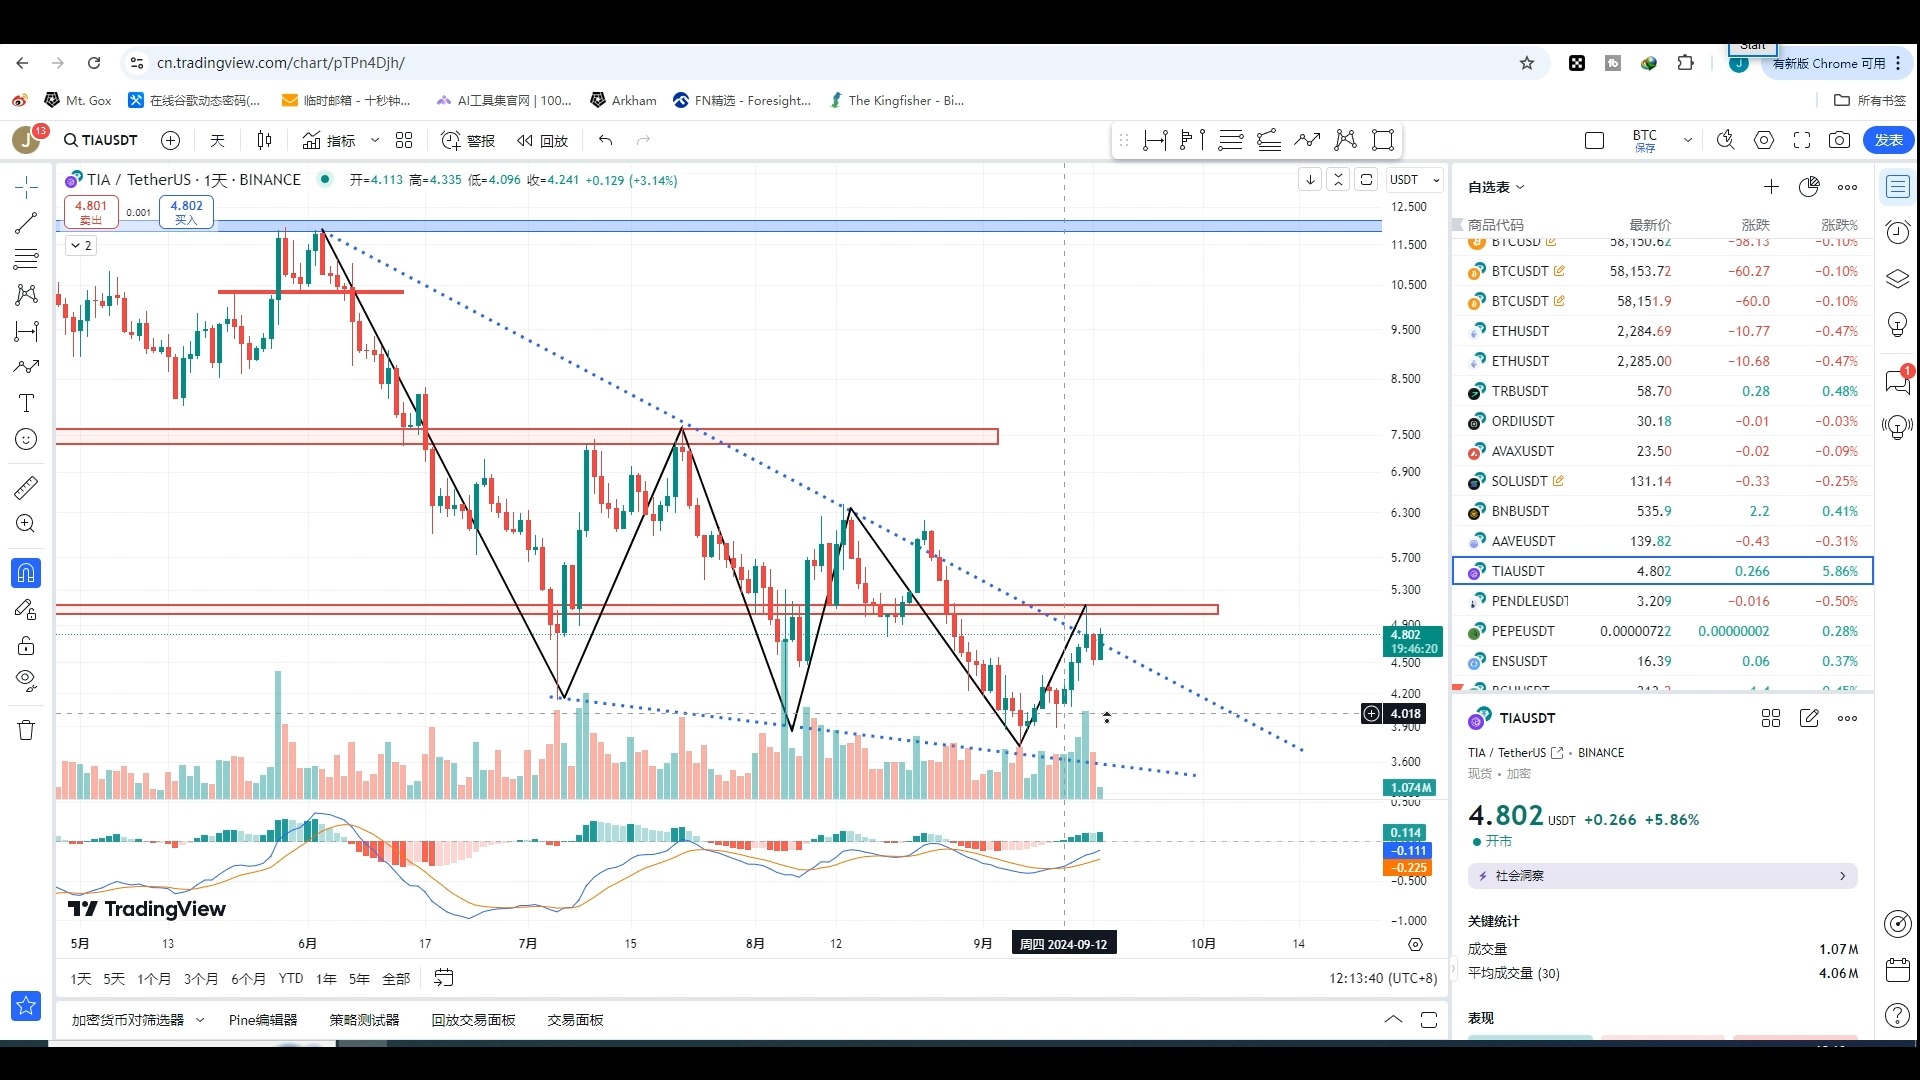The width and height of the screenshot is (1920, 1080).
Task: Toggle hide all drawings eye icon
Action: [x=26, y=681]
